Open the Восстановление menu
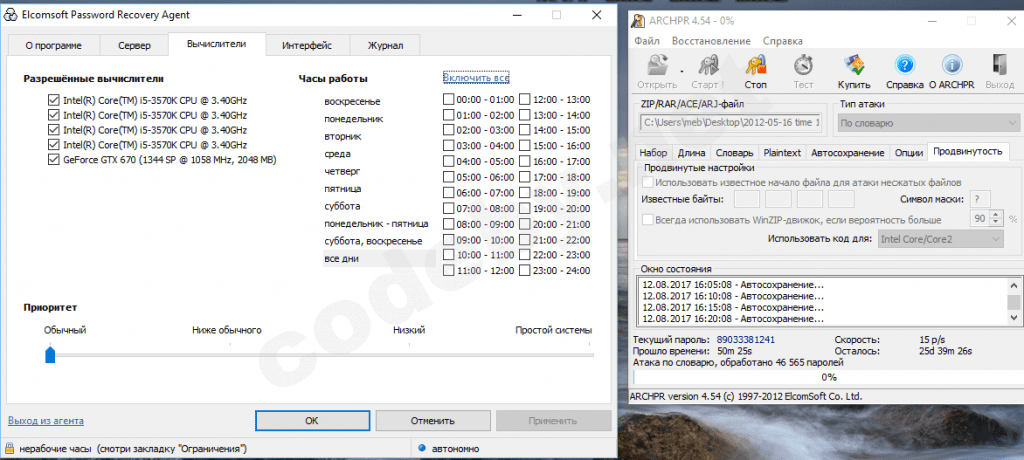The image size is (1024, 460). click(710, 41)
